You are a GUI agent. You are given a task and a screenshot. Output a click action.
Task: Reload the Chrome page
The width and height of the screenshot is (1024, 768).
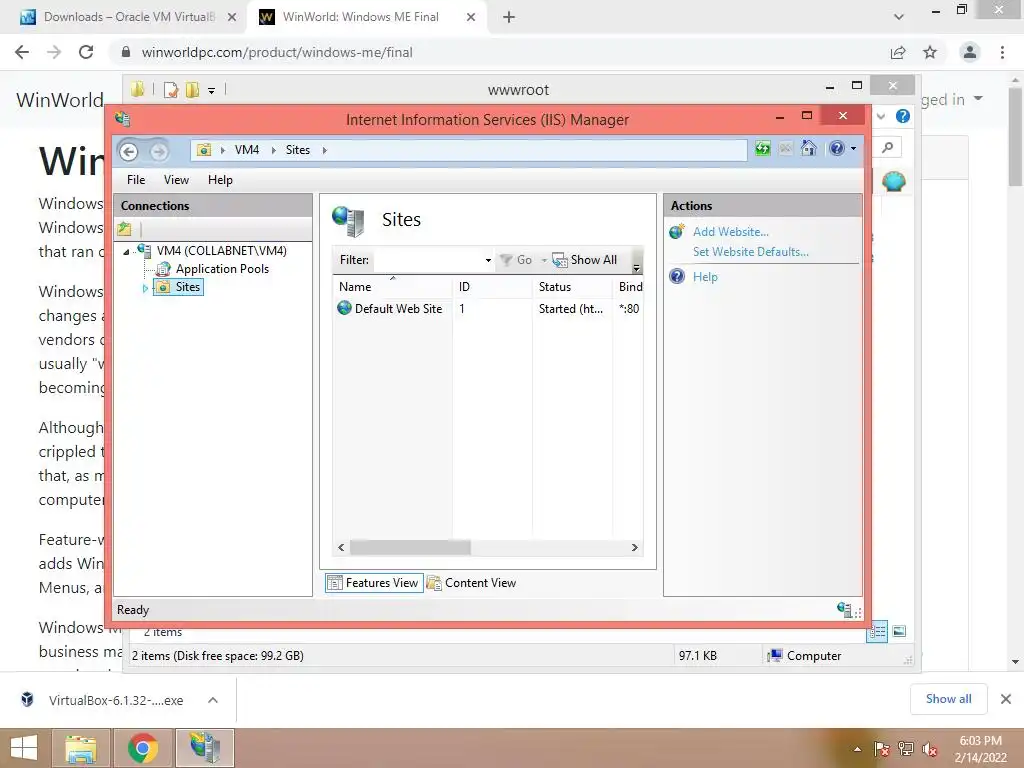pos(86,52)
